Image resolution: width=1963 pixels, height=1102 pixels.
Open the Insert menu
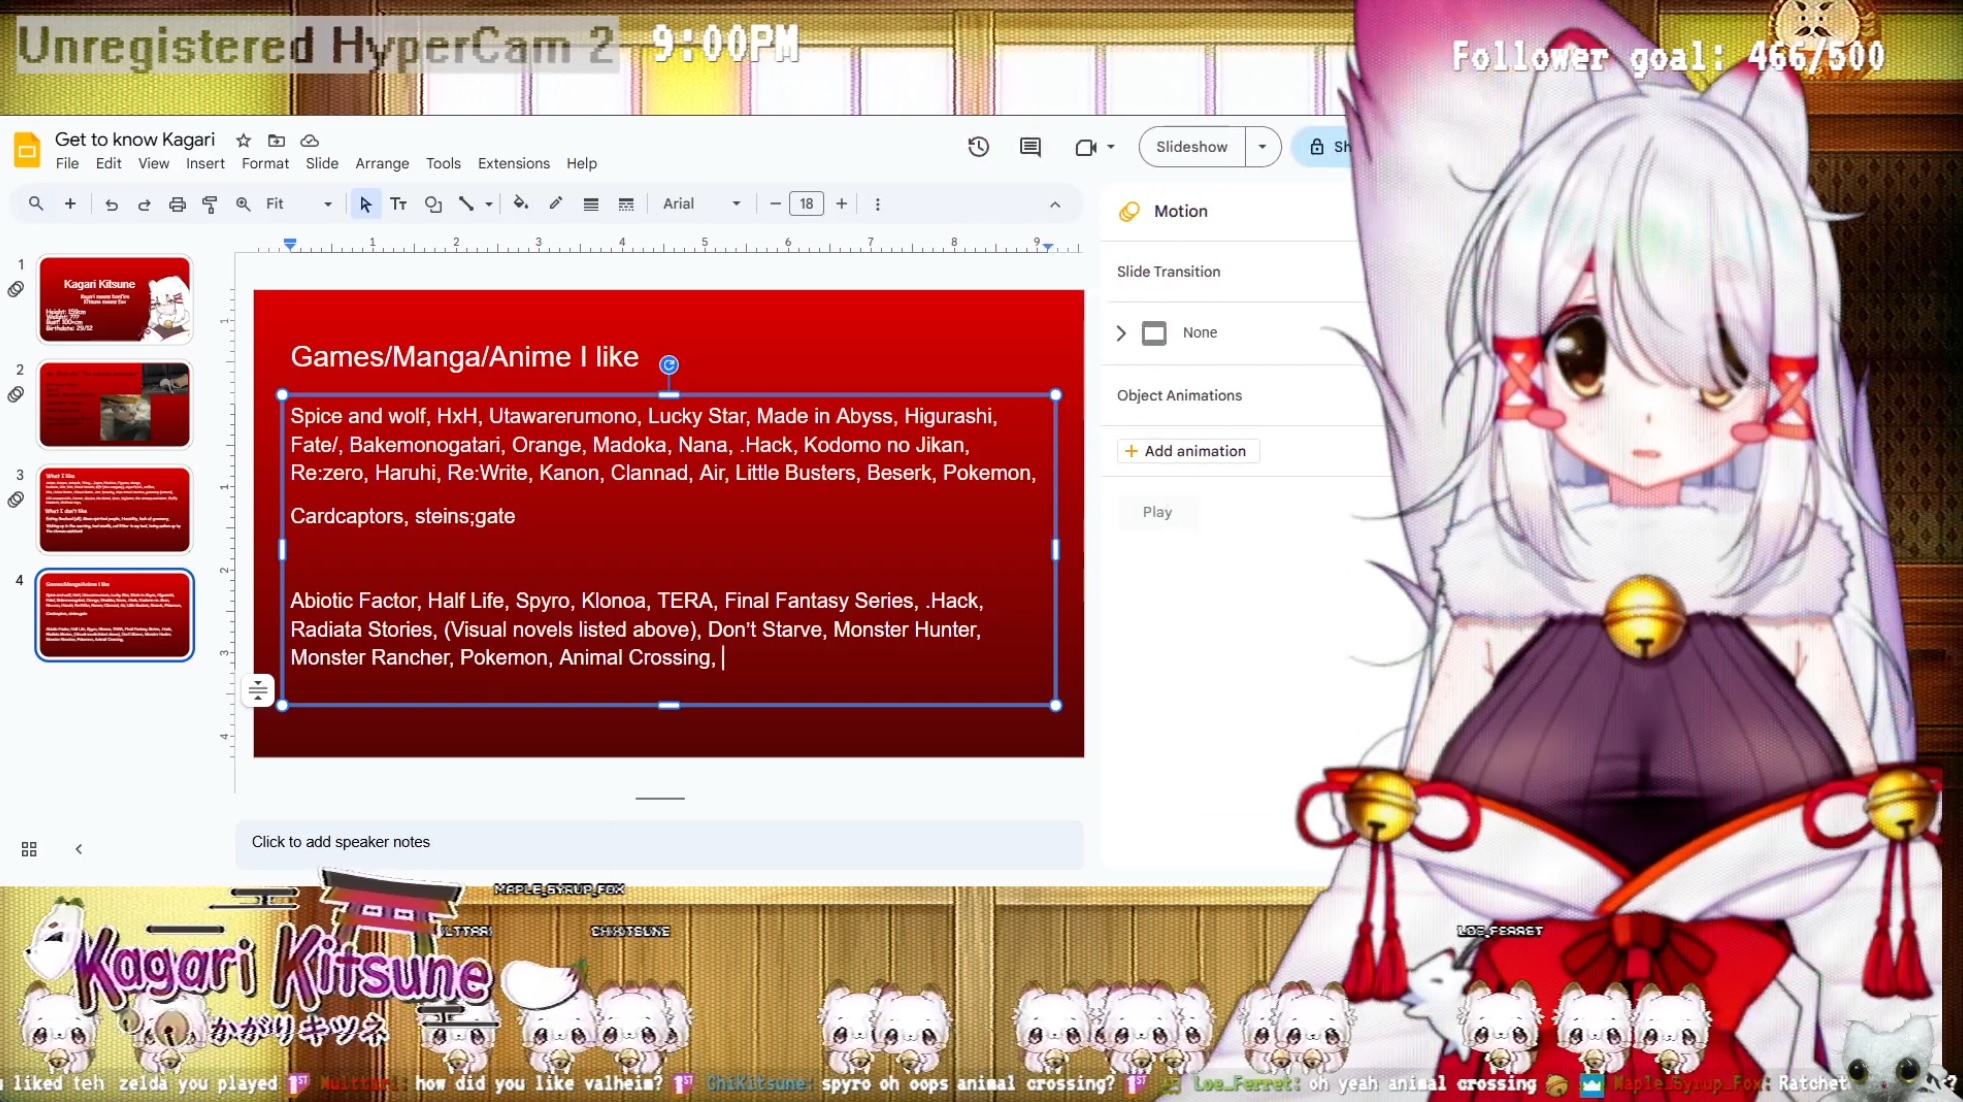[x=205, y=164]
